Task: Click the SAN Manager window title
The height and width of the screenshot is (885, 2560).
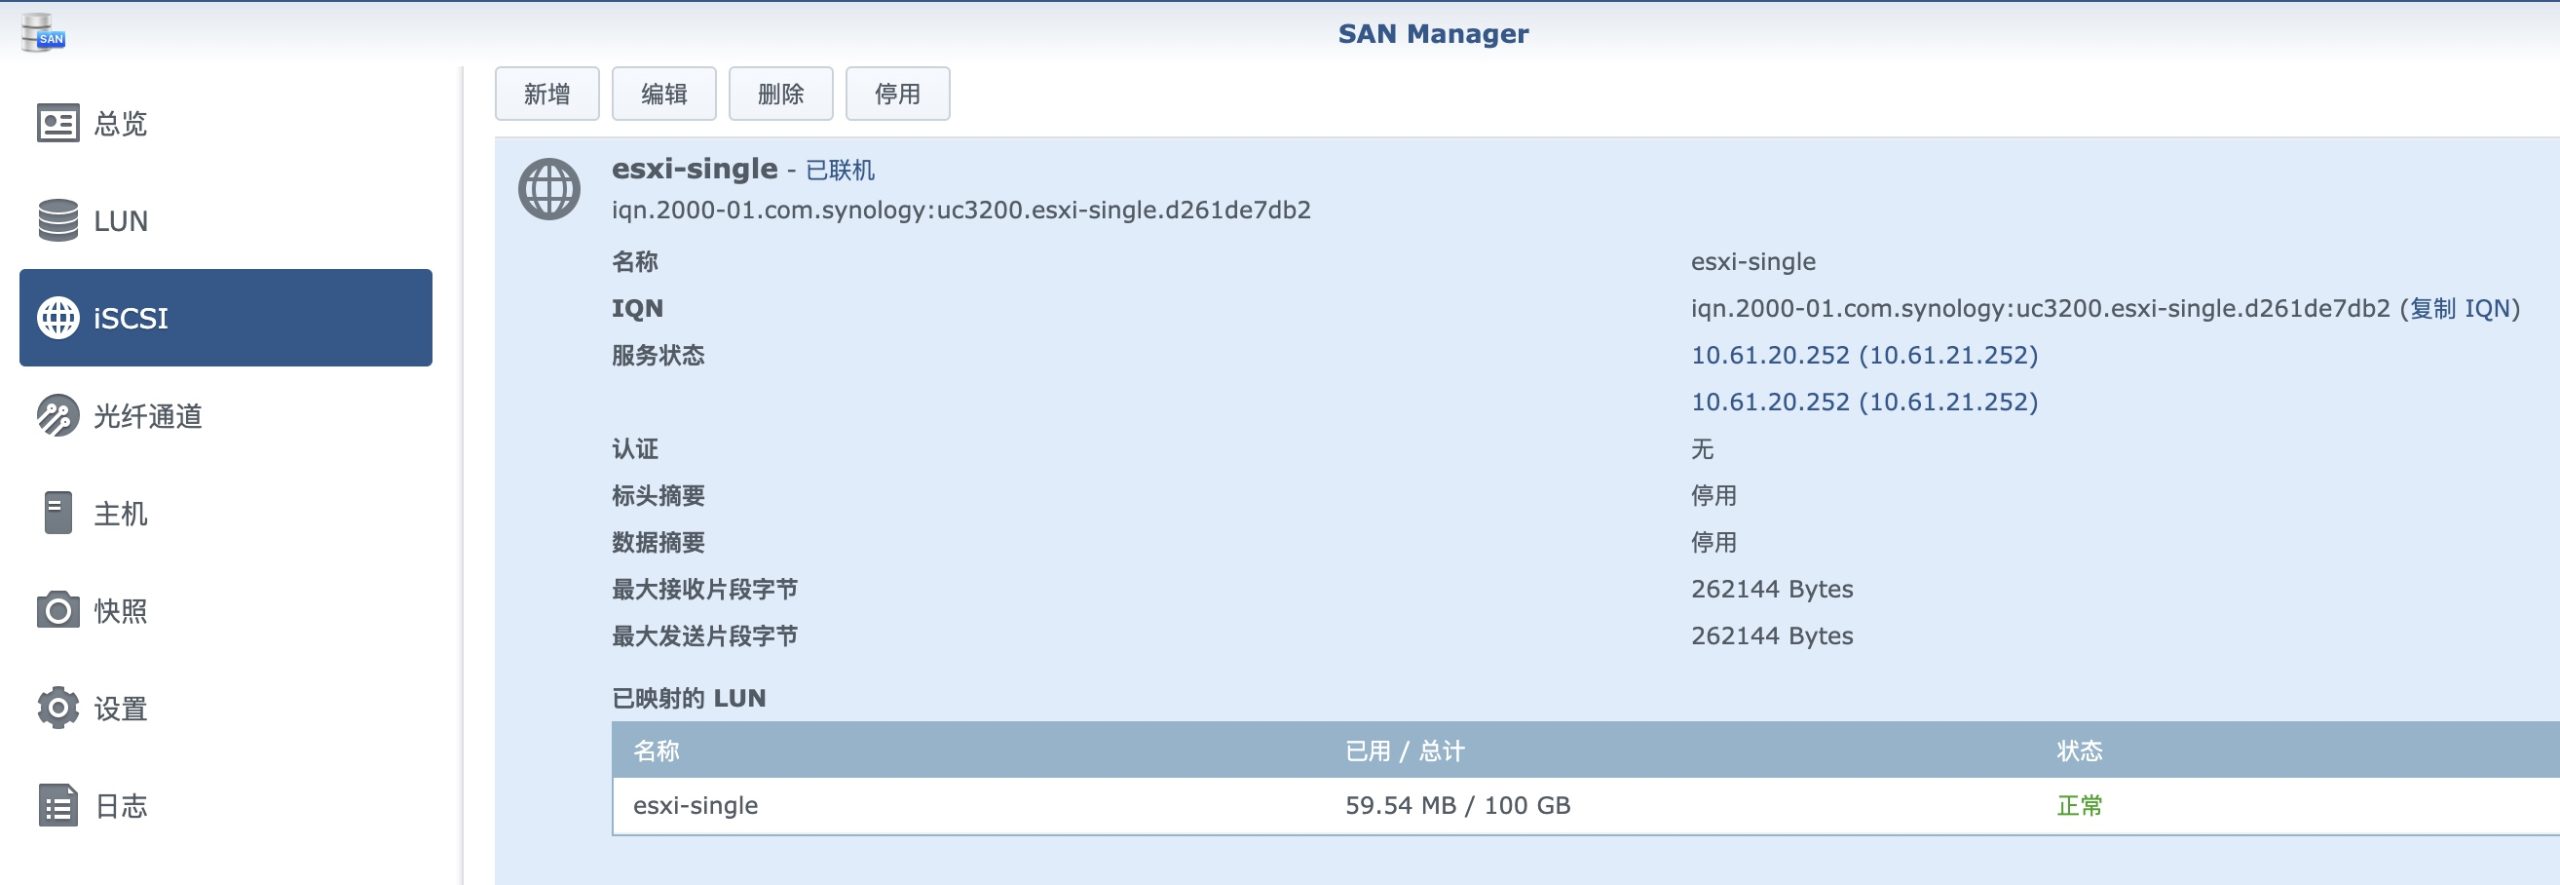Action: 1433,34
